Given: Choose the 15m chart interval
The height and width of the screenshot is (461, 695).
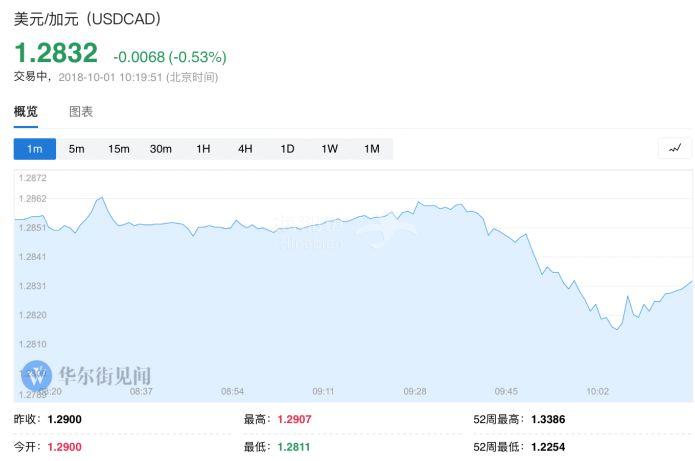Looking at the screenshot, I should click(119, 149).
